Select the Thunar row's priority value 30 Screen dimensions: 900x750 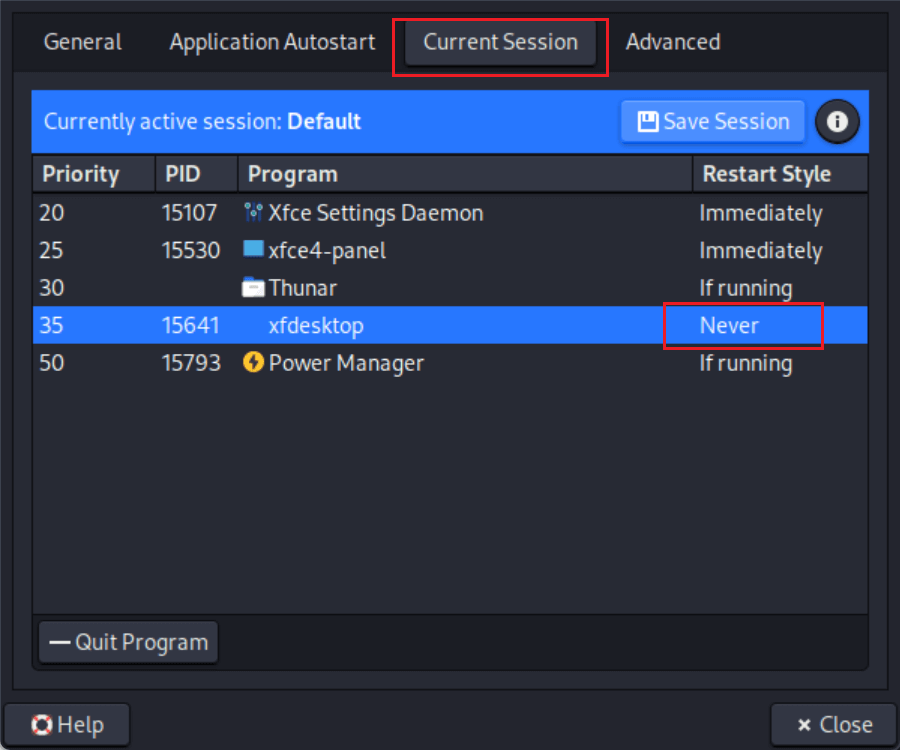(x=52, y=288)
